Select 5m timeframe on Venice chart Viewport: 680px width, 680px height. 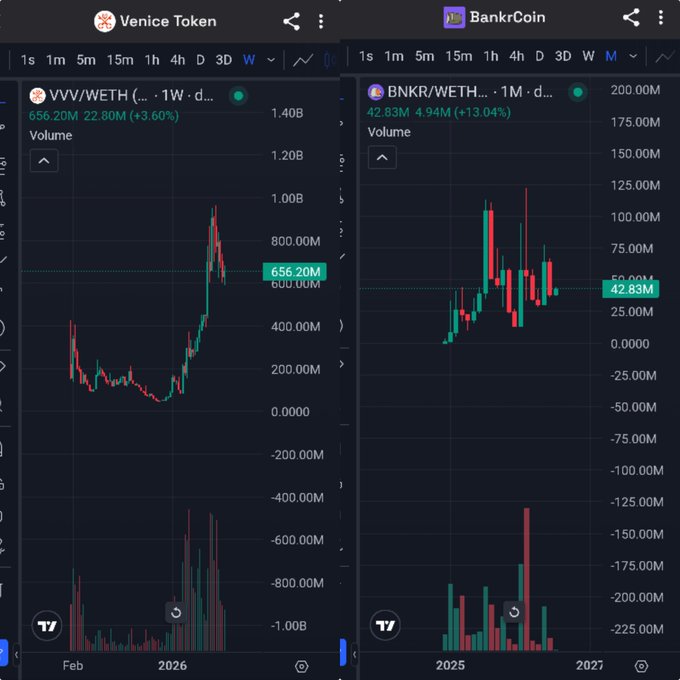tap(86, 60)
